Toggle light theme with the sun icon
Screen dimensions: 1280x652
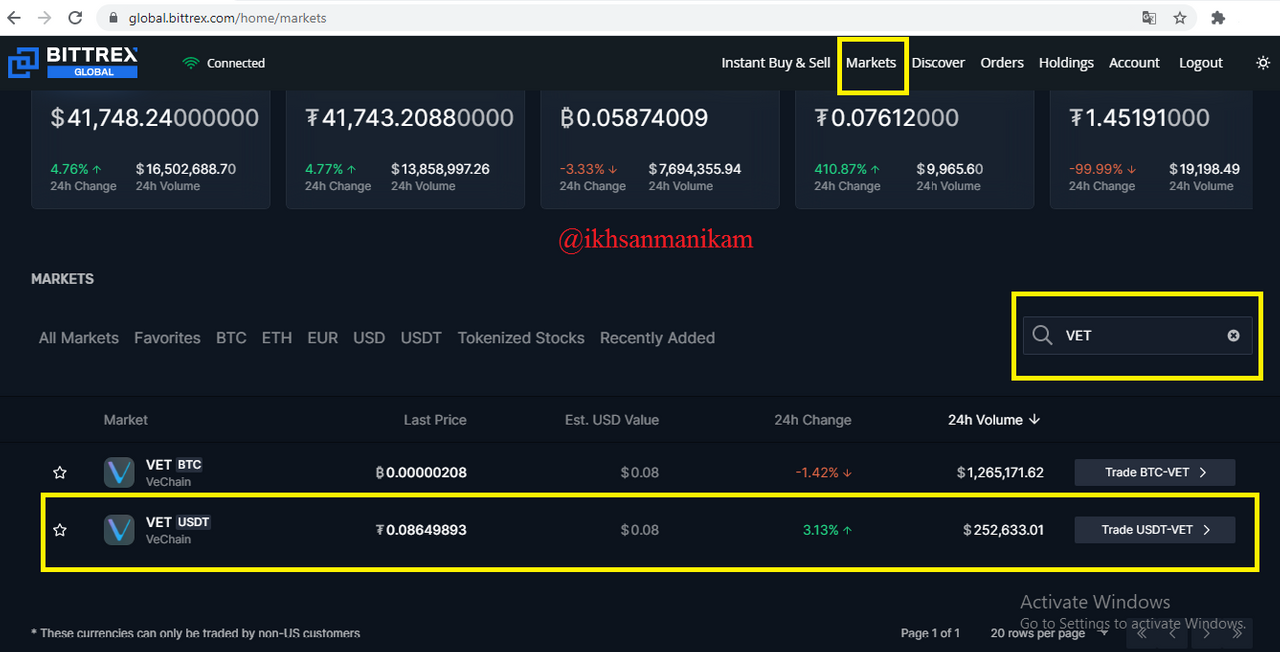pyautogui.click(x=1263, y=62)
